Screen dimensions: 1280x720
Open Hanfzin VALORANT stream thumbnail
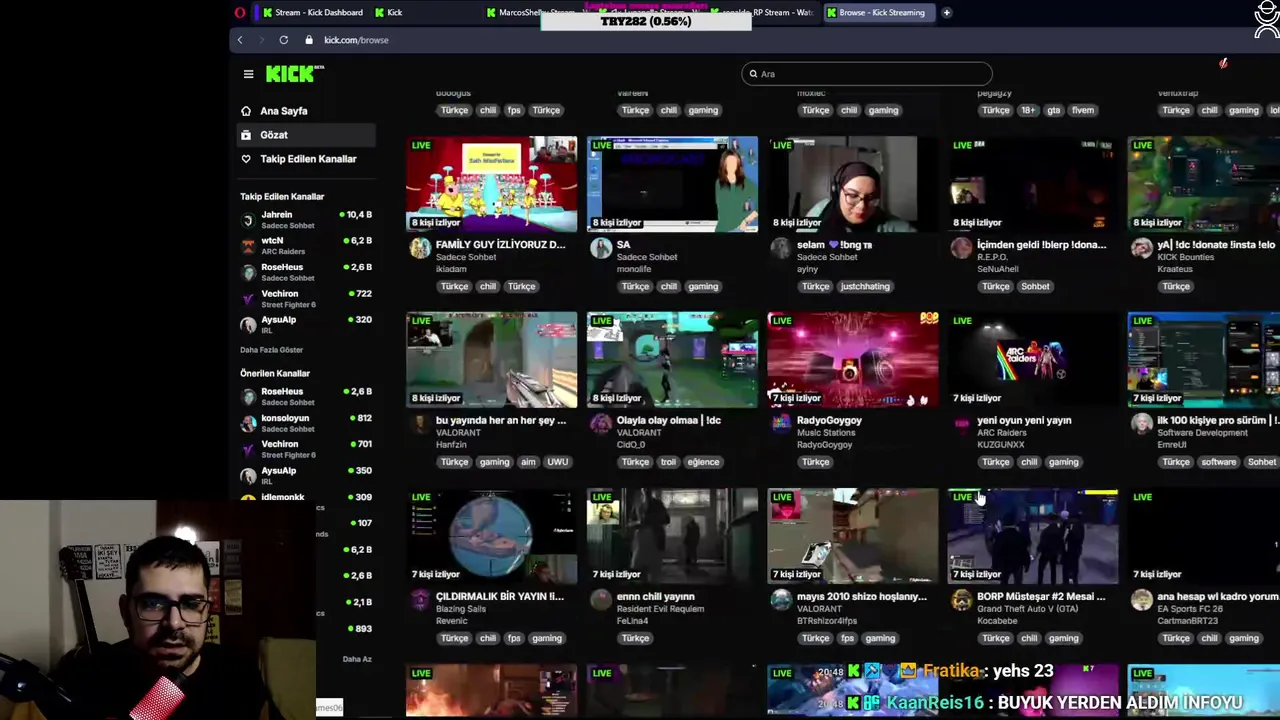(492, 360)
